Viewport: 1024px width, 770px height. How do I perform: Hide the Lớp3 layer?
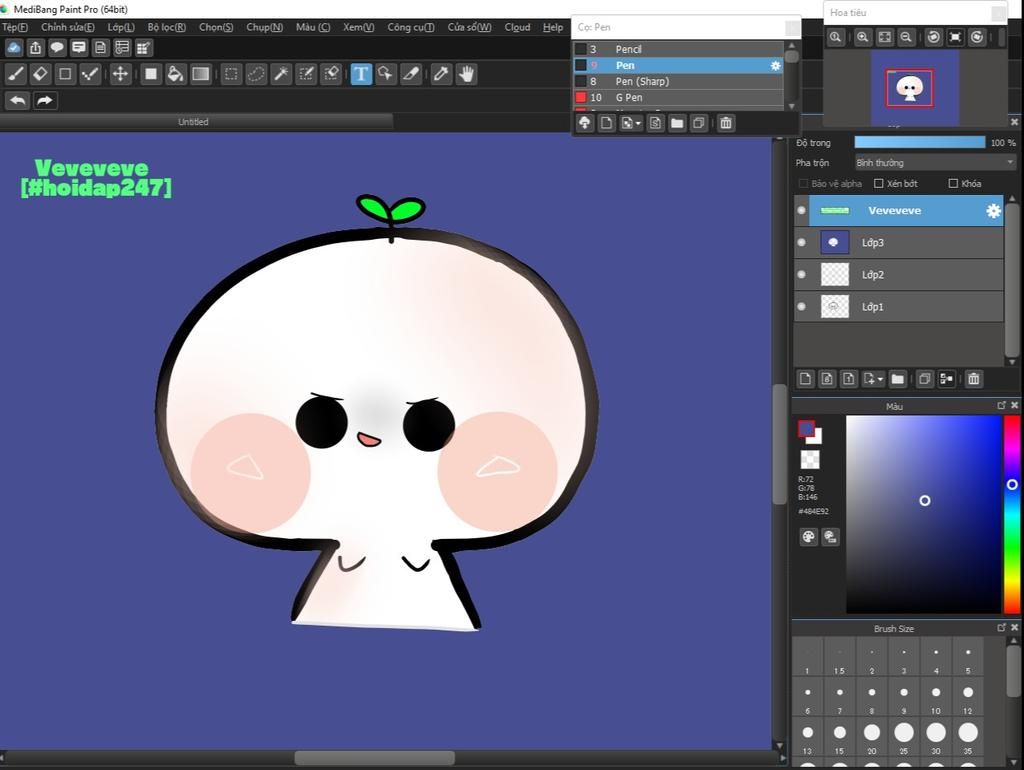pyautogui.click(x=801, y=242)
